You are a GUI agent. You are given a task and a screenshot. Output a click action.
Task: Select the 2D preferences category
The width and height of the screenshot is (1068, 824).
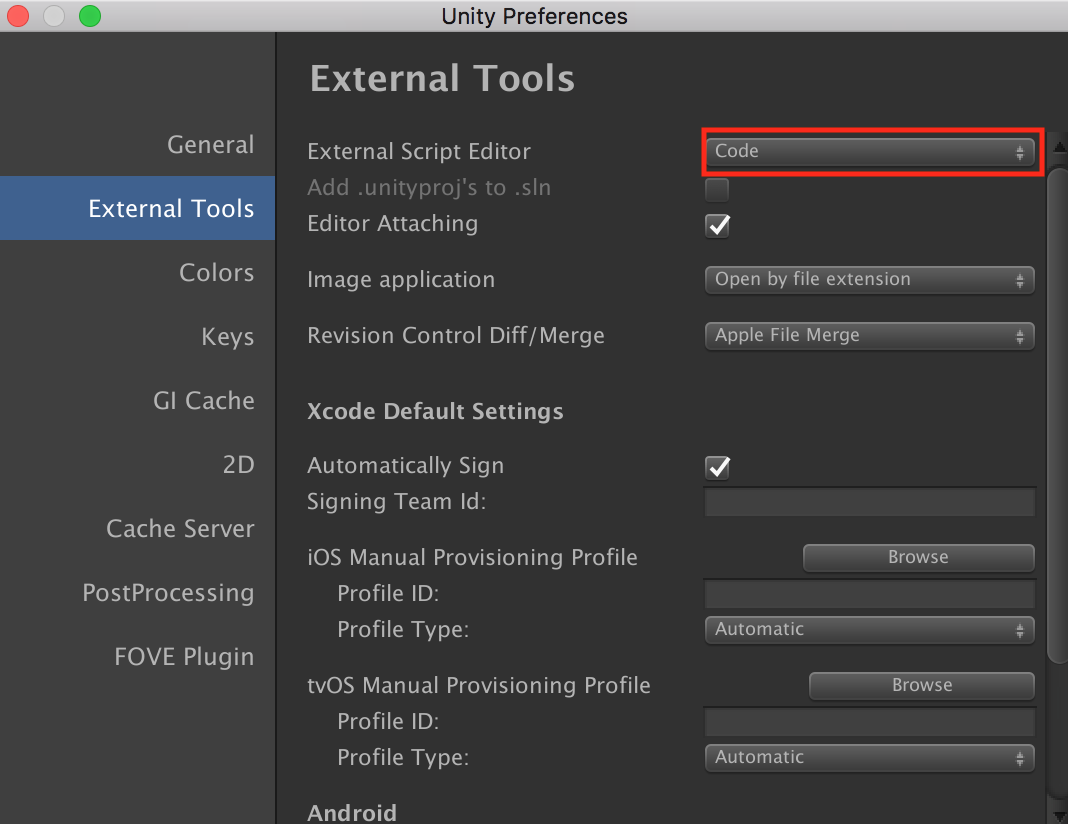click(x=239, y=464)
